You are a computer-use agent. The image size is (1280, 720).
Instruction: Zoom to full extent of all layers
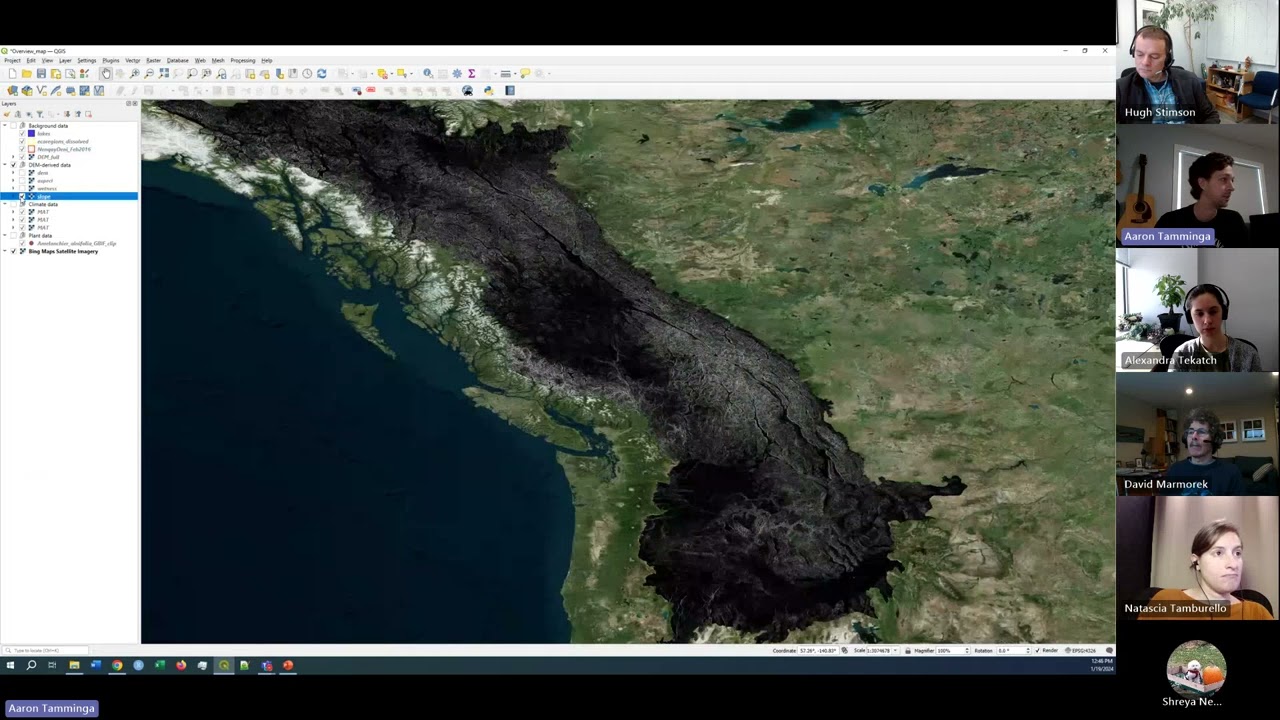coord(164,73)
